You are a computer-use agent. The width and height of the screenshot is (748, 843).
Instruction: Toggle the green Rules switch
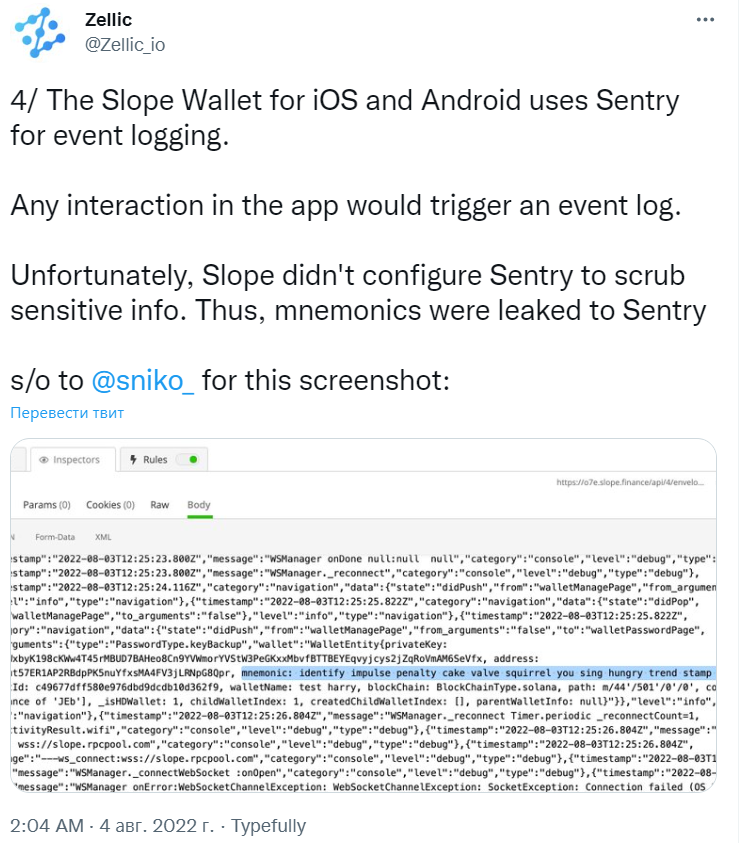click(x=188, y=460)
